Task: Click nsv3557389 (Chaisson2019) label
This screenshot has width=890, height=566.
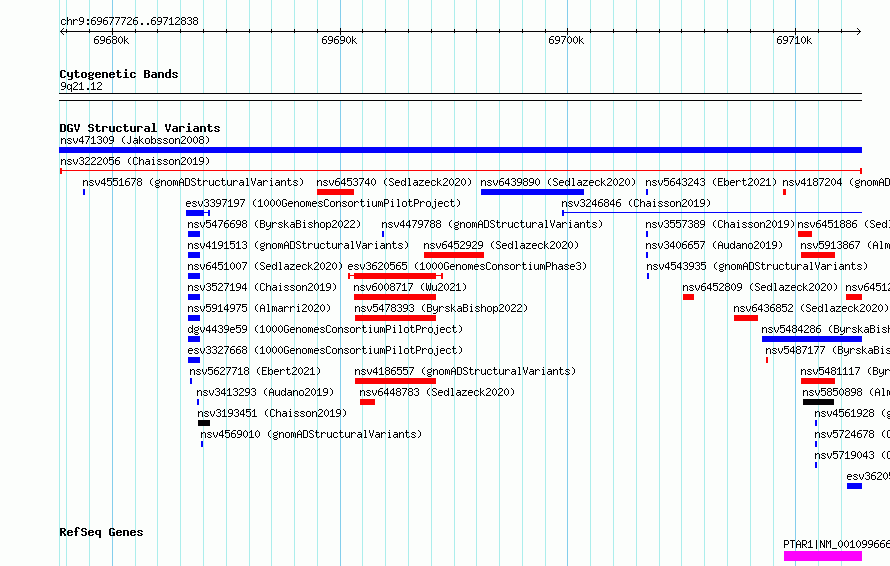Action: [x=720, y=224]
